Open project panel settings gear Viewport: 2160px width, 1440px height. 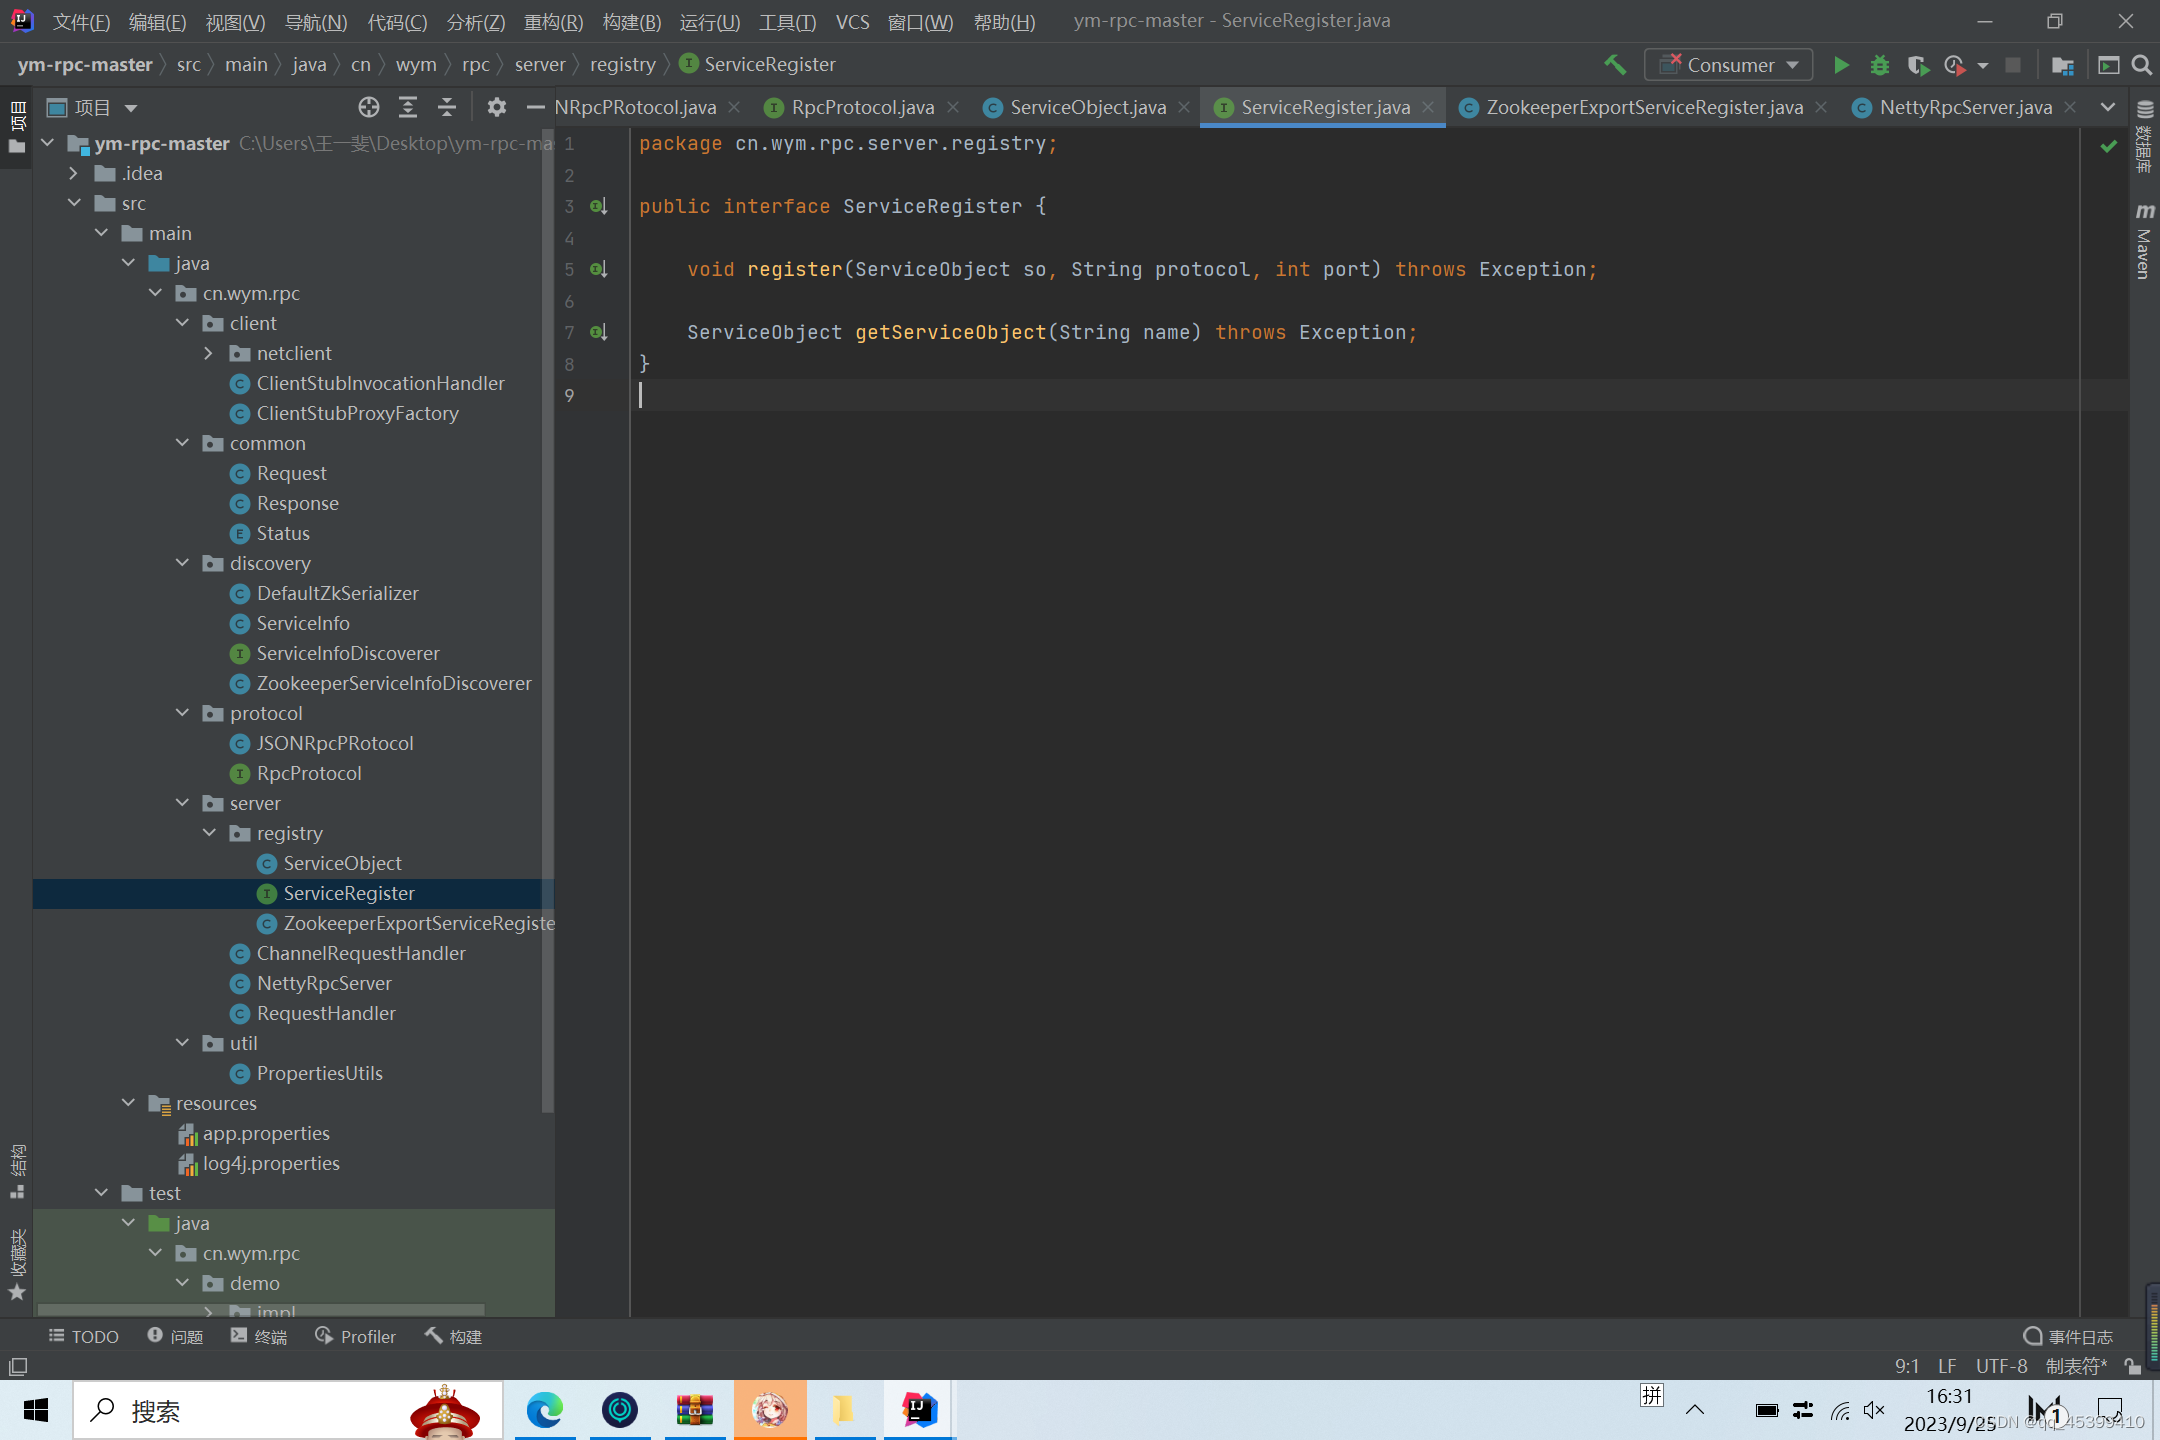point(497,107)
